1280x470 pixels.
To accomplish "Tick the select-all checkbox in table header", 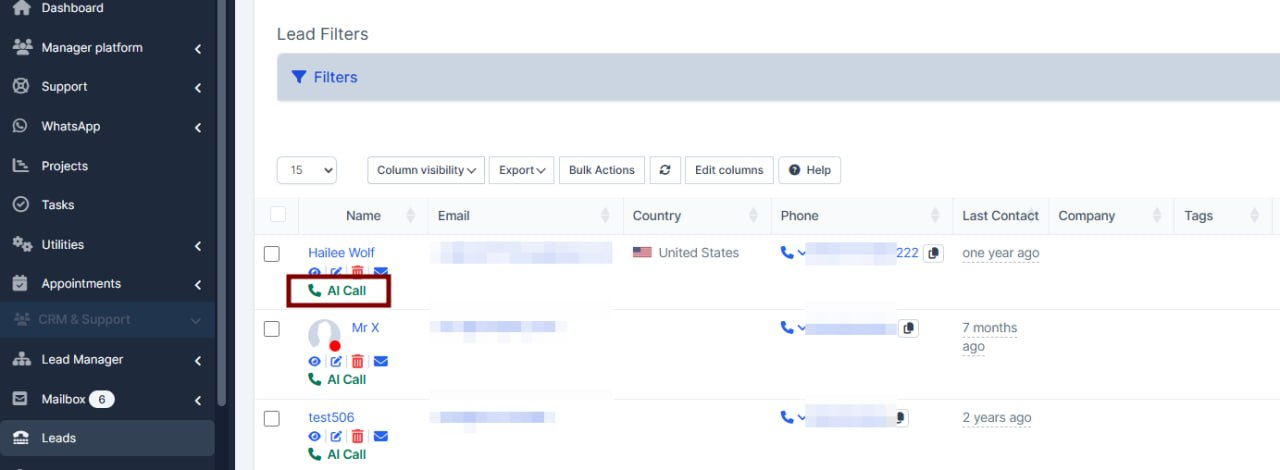I will coord(278,214).
